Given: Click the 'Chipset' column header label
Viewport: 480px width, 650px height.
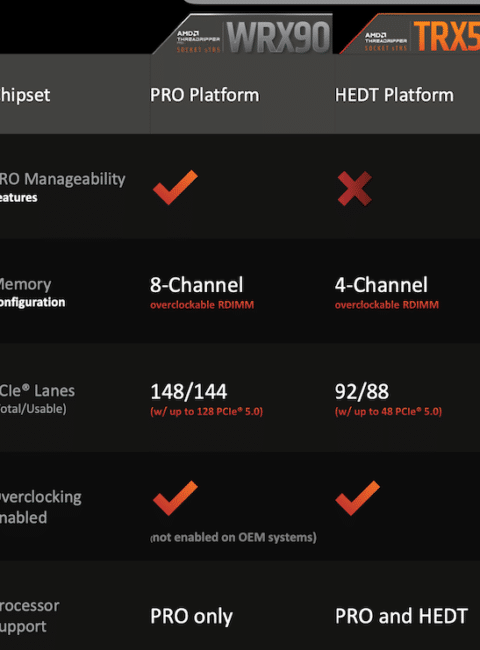Looking at the screenshot, I should coord(25,95).
